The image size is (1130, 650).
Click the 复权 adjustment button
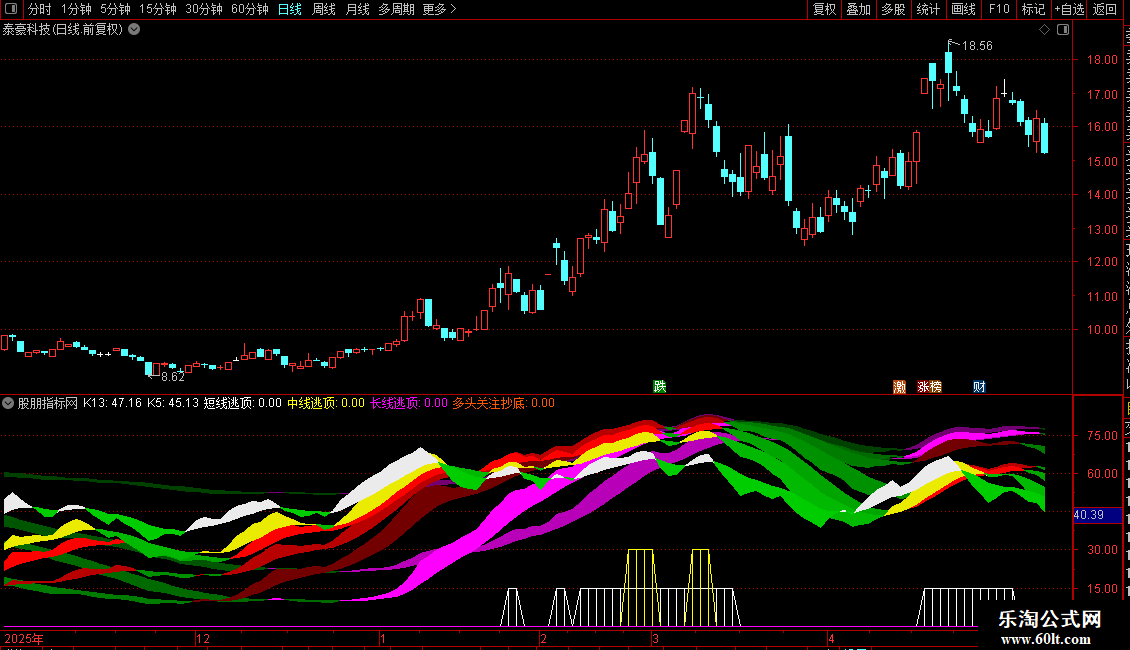[824, 9]
